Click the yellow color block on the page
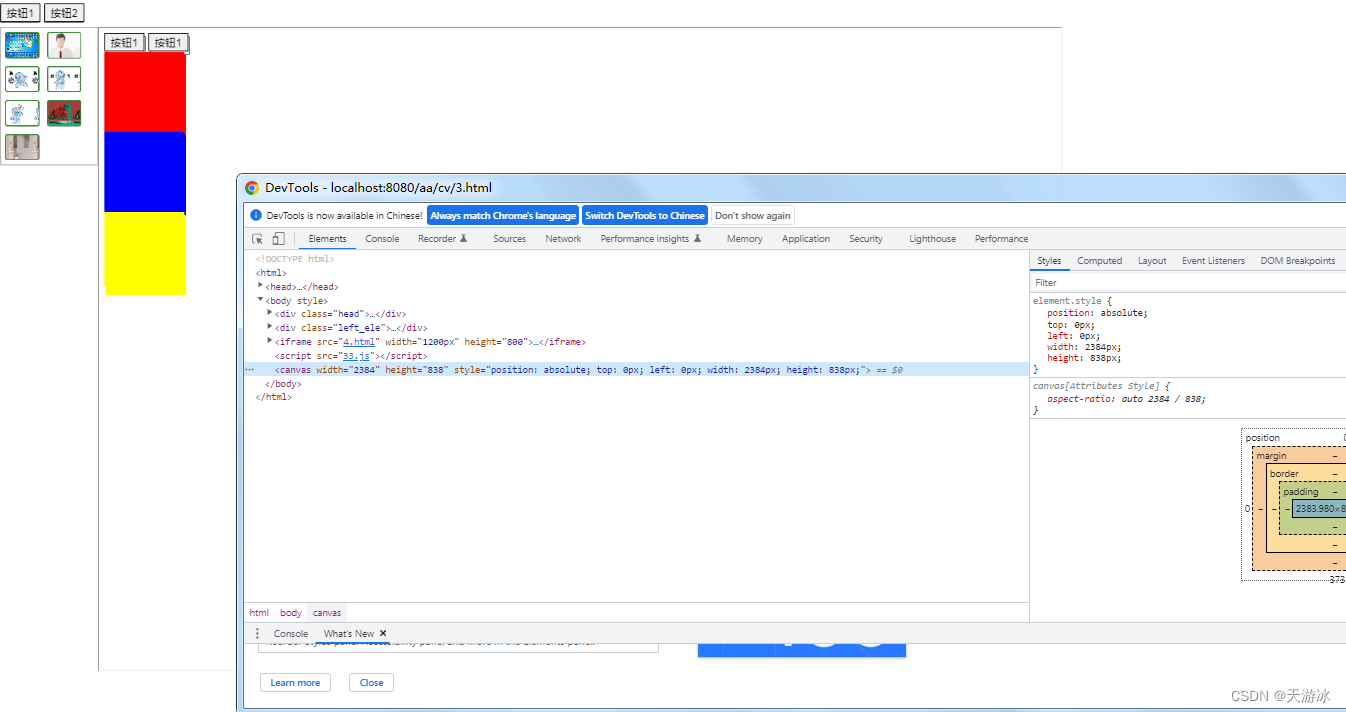This screenshot has height=712, width=1346. [x=144, y=255]
